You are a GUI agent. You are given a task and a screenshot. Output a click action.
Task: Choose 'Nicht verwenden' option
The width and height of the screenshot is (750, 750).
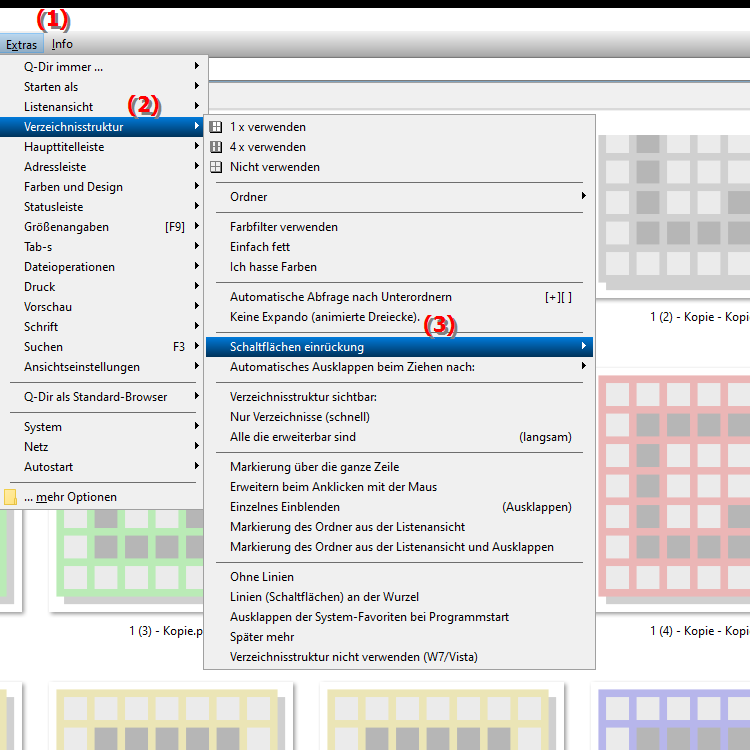tap(399, 167)
